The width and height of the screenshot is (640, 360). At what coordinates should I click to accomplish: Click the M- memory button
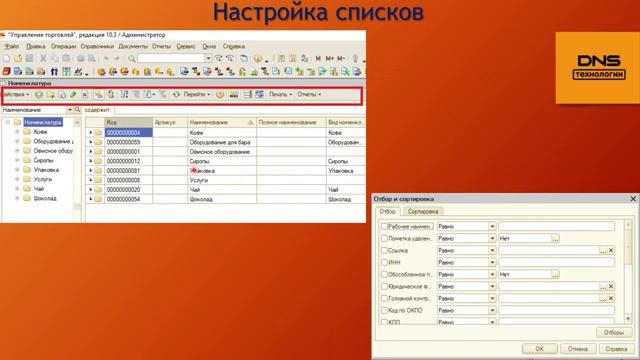tap(341, 59)
